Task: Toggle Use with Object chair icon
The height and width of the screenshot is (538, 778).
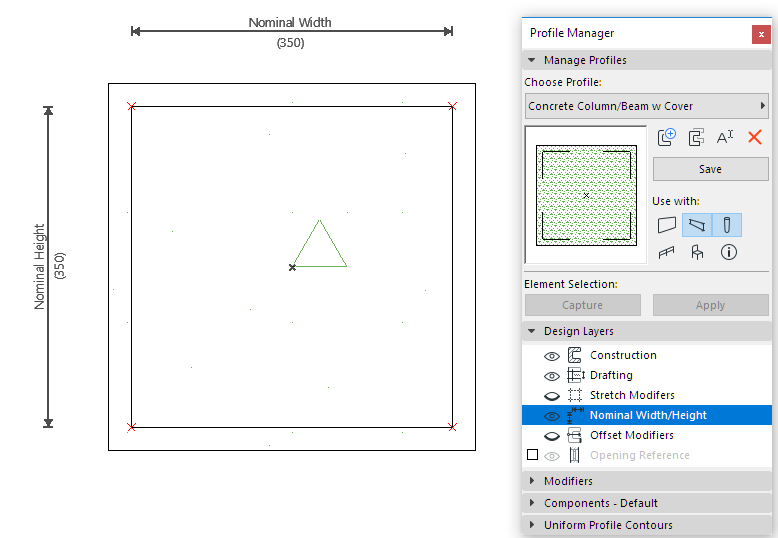Action: (x=697, y=253)
